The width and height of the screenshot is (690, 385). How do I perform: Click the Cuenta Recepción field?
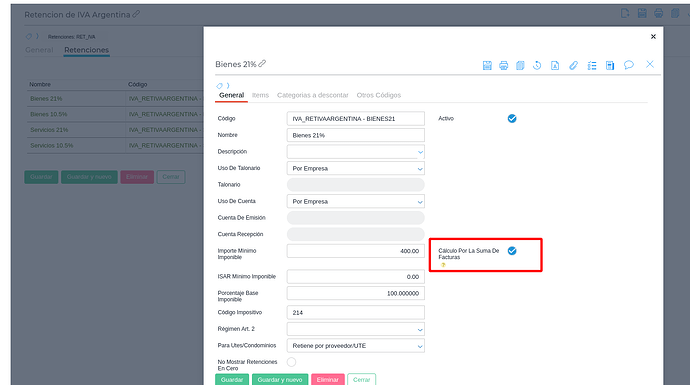click(x=356, y=234)
